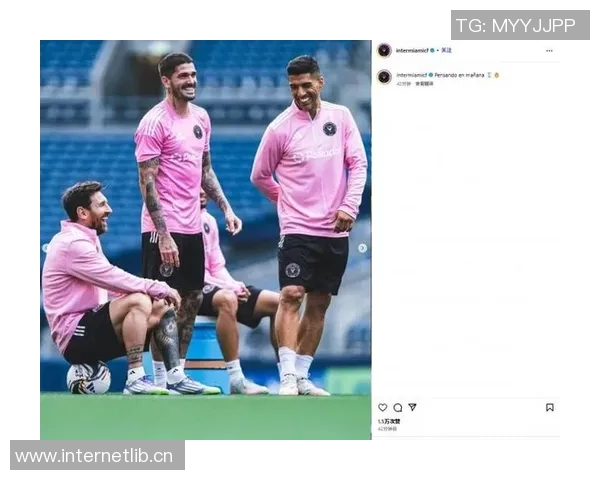Open intermiamicf username in the caption

(412, 75)
